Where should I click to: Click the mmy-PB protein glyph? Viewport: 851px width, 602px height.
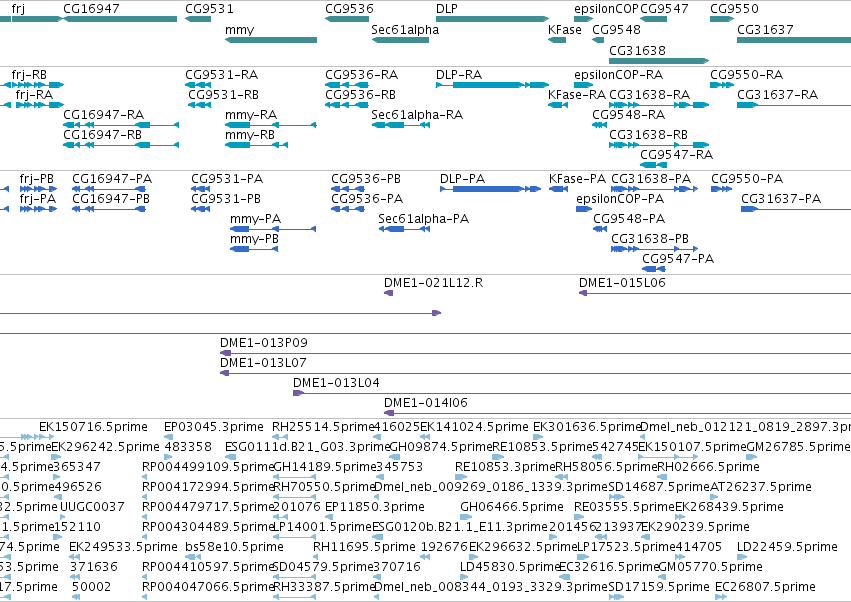click(x=254, y=249)
